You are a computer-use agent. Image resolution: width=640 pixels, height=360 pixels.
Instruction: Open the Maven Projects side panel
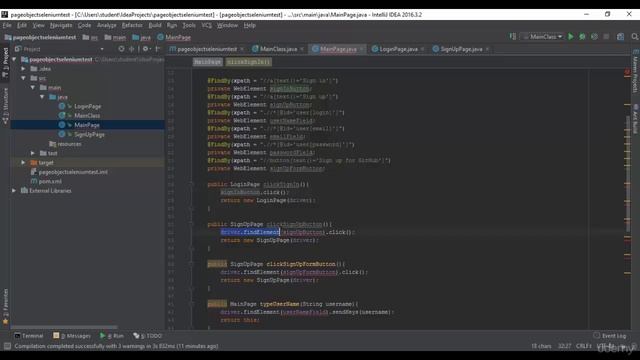click(x=635, y=71)
